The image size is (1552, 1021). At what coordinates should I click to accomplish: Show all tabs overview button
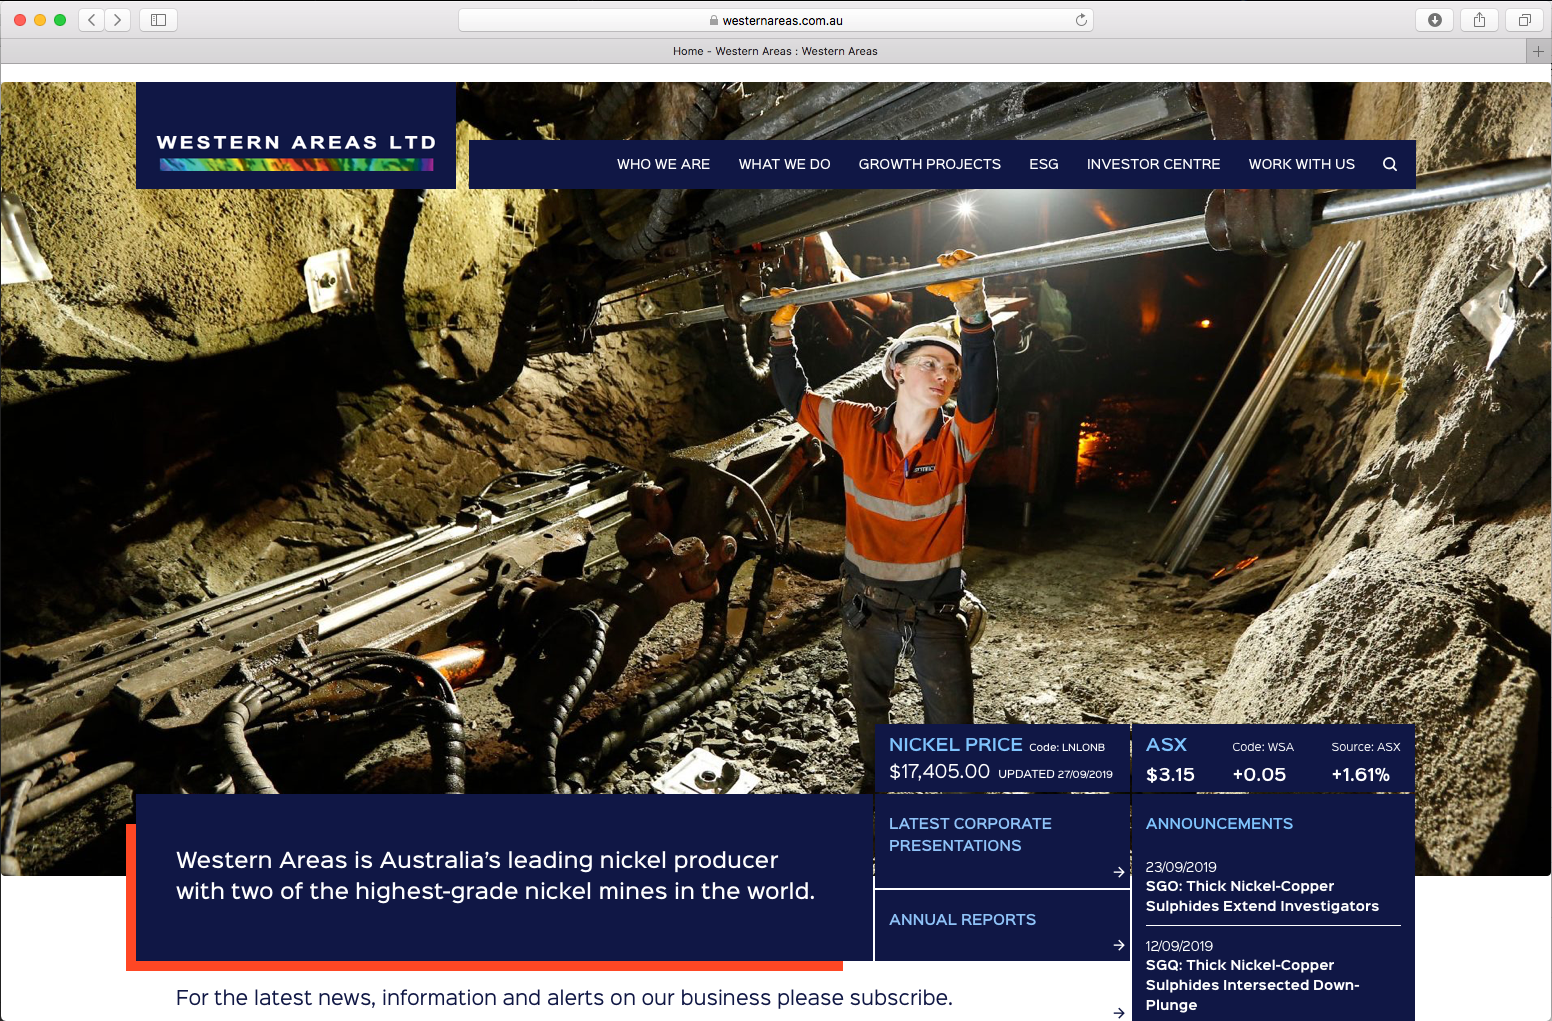(x=1524, y=20)
